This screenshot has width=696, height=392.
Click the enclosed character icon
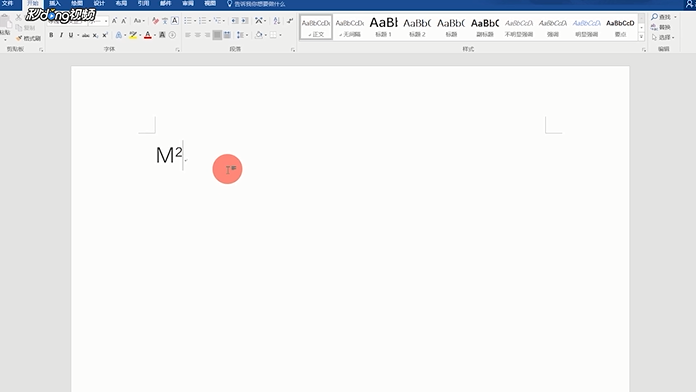click(x=172, y=35)
